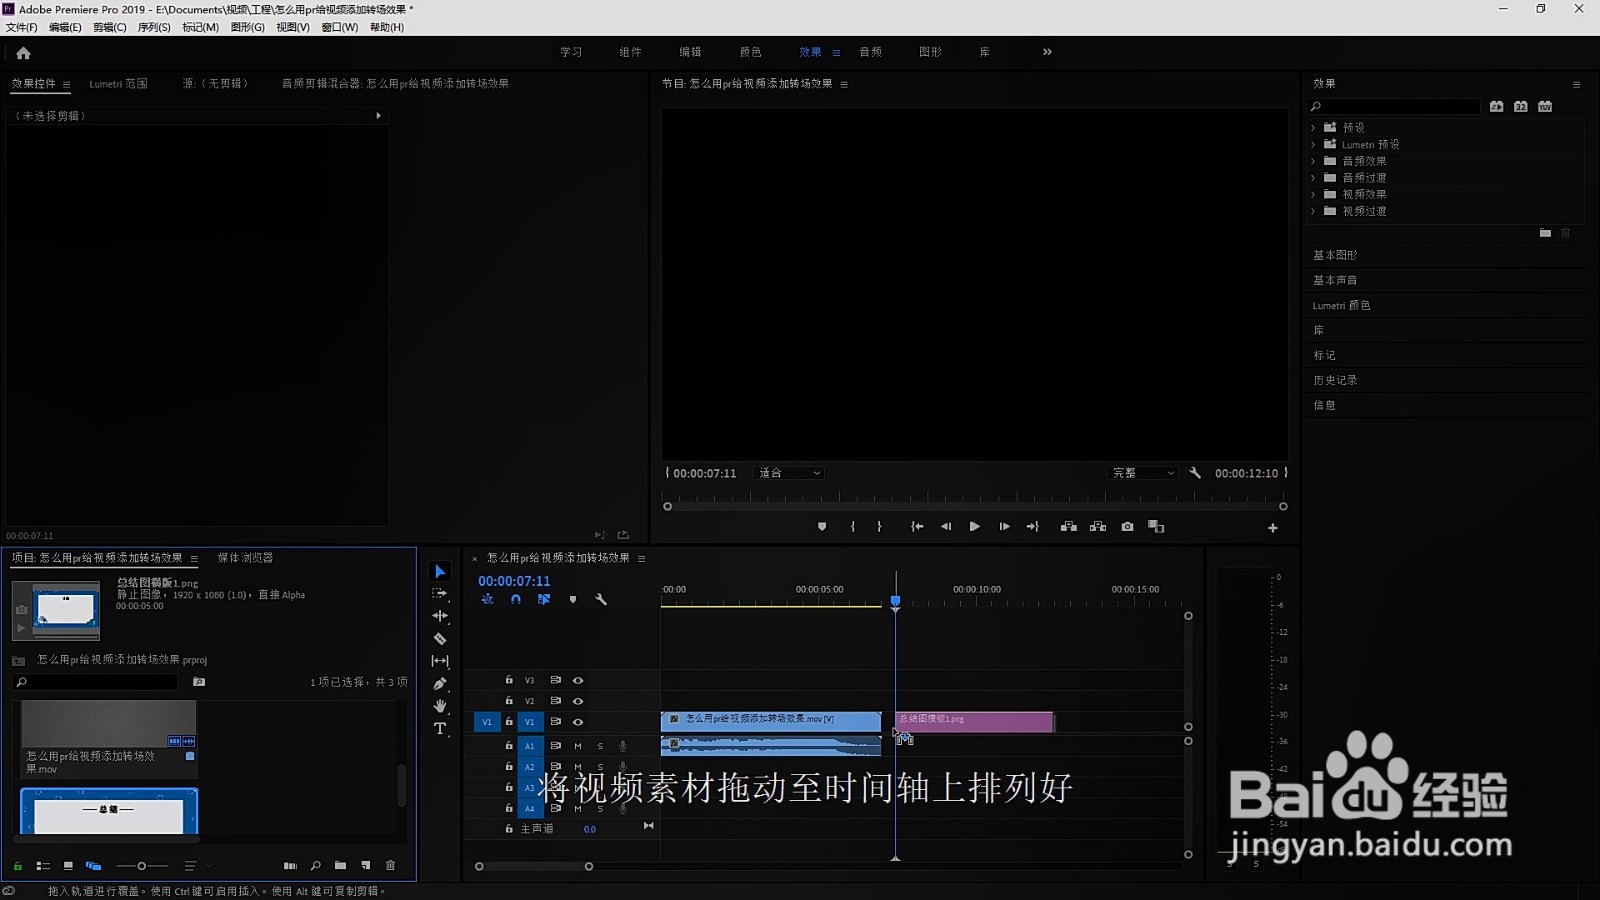This screenshot has height=900, width=1600.
Task: Step forward one frame
Action: pyautogui.click(x=1004, y=527)
